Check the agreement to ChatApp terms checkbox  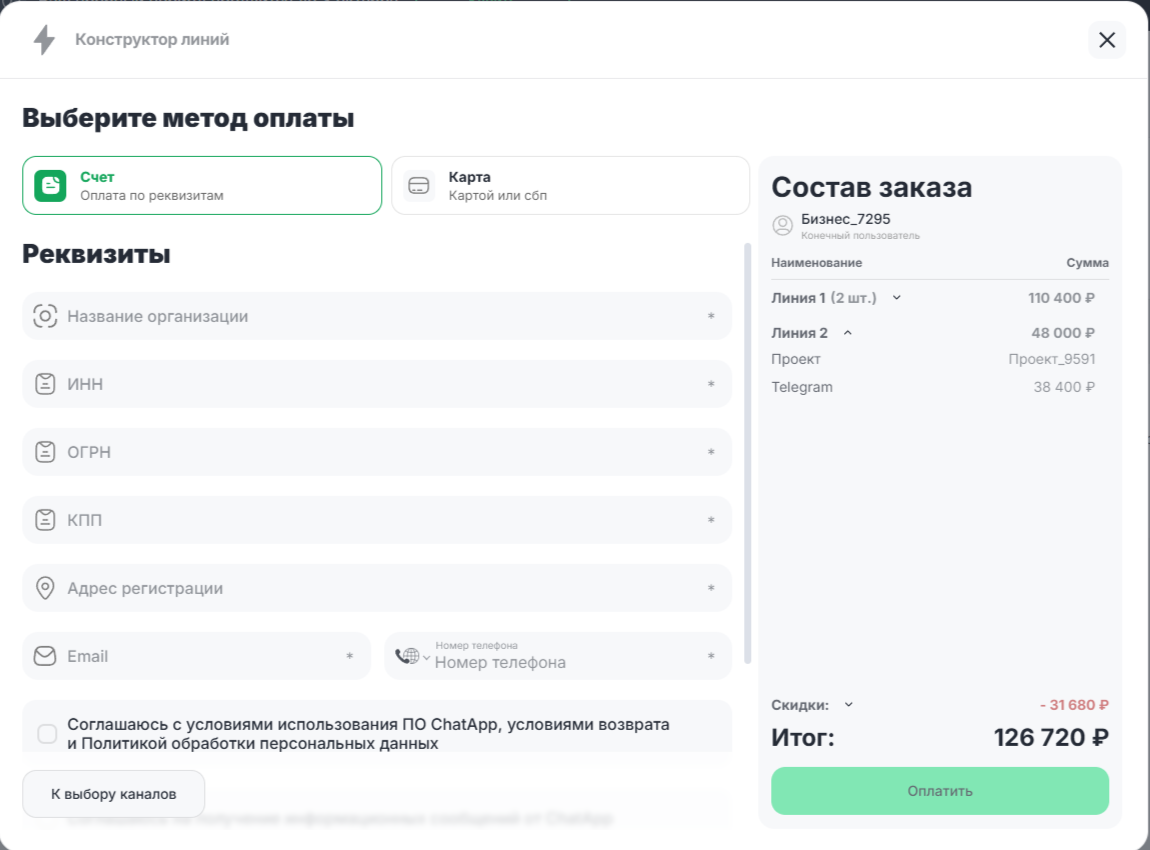(47, 734)
